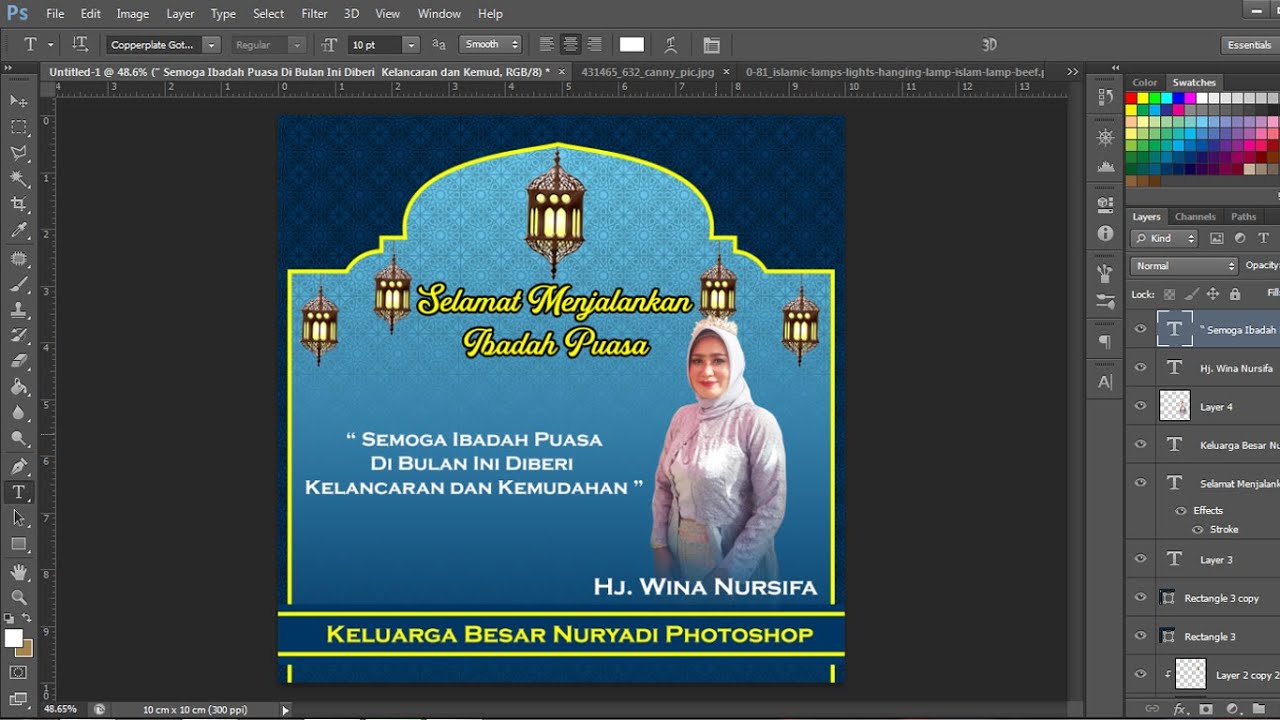Image resolution: width=1280 pixels, height=720 pixels.
Task: Hide the Semoga Ibadah text layer
Action: point(1140,329)
